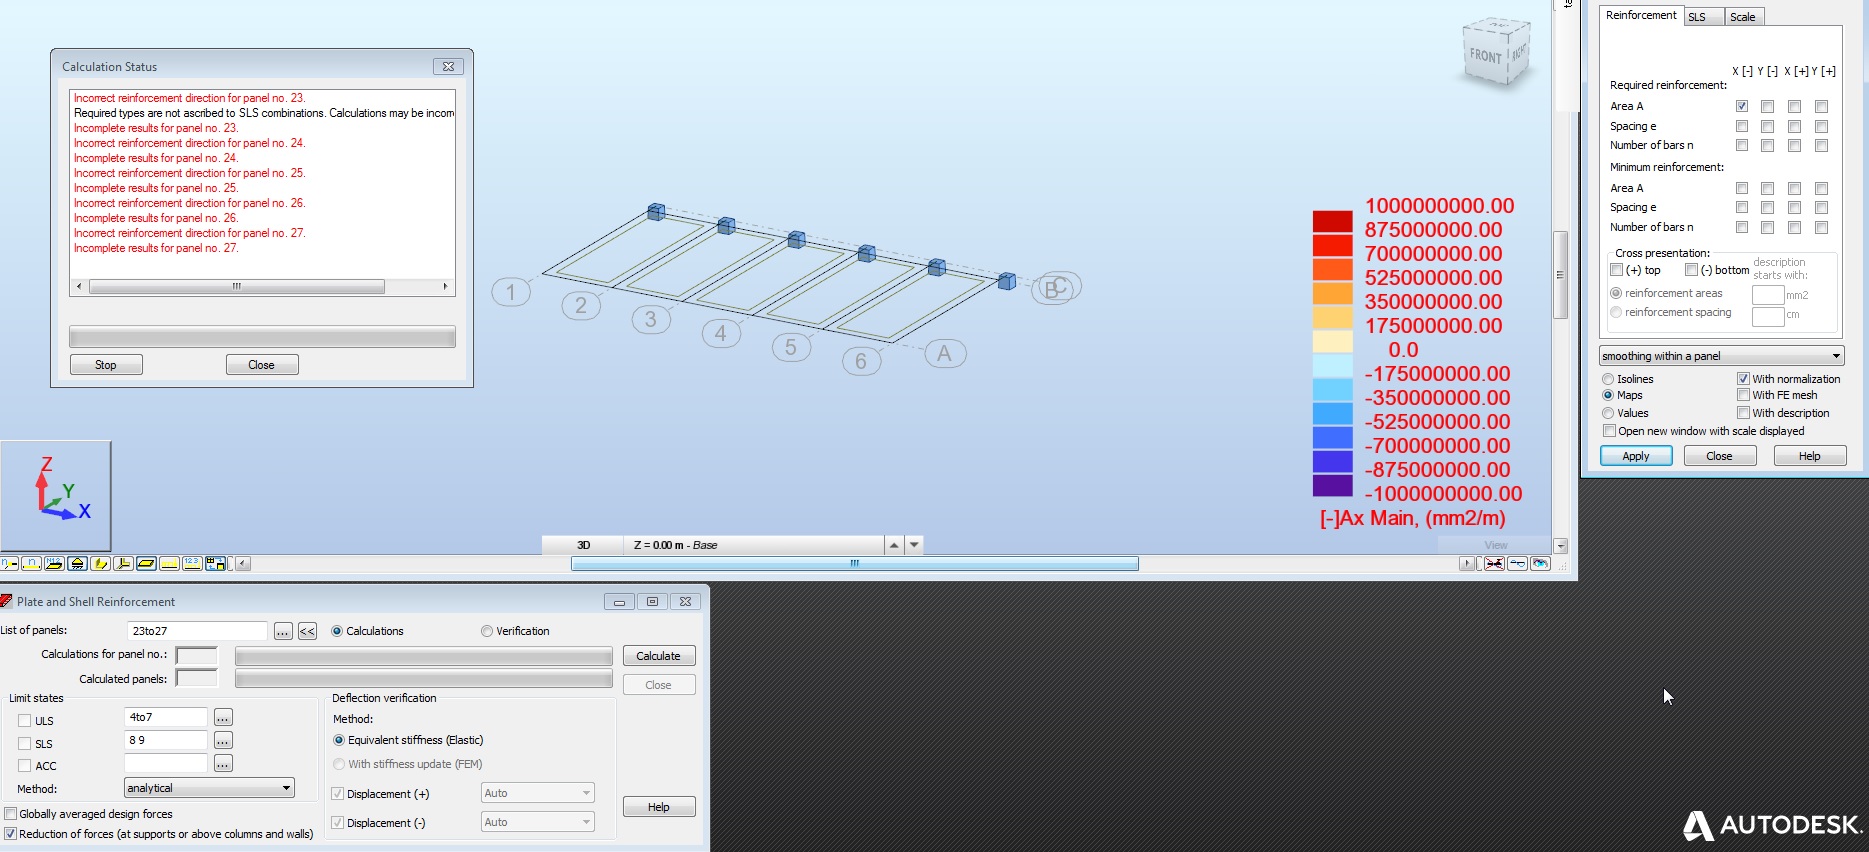Toggle Reduction of forces checkbox
This screenshot has width=1869, height=852.
(x=11, y=834)
